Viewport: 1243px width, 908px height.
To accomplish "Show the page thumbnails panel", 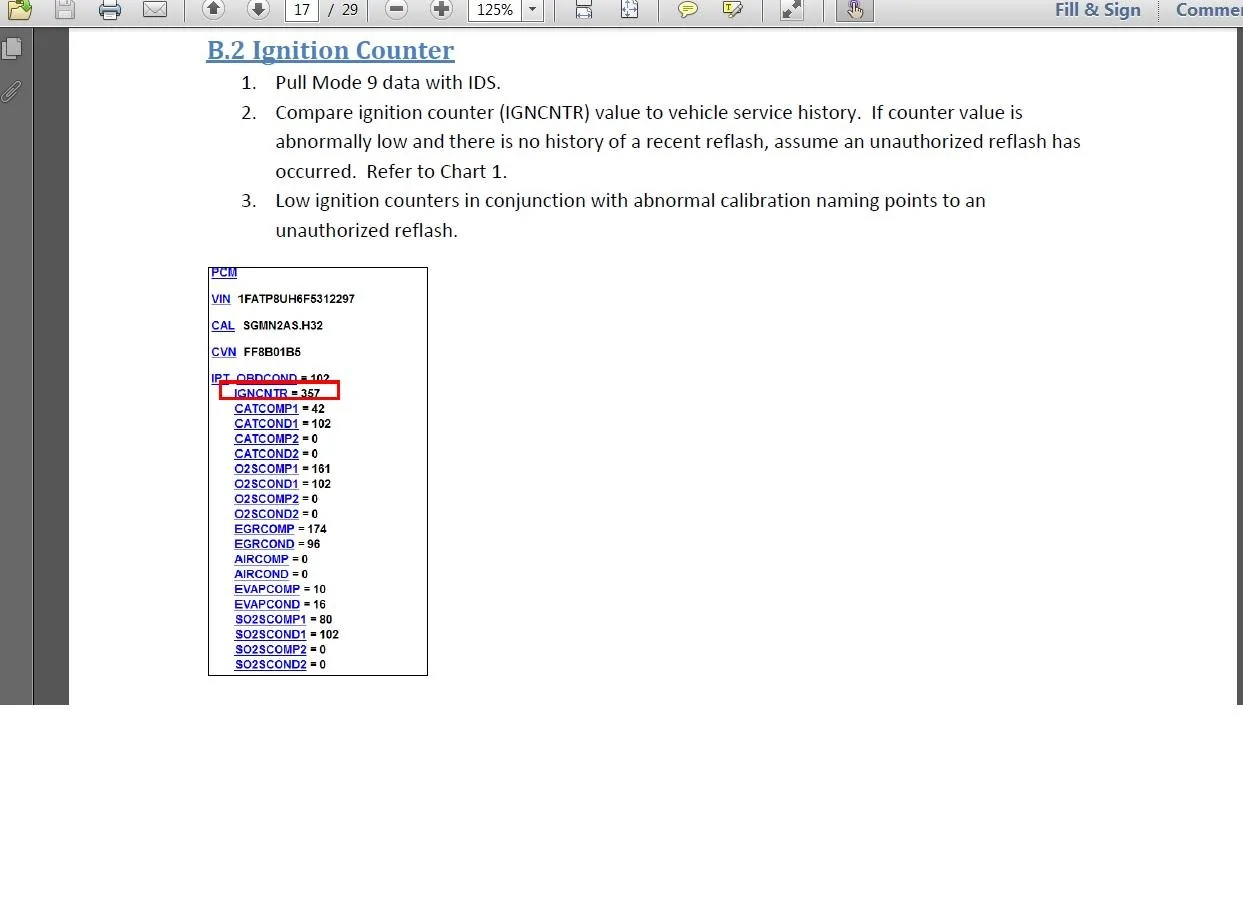I will pos(12,48).
